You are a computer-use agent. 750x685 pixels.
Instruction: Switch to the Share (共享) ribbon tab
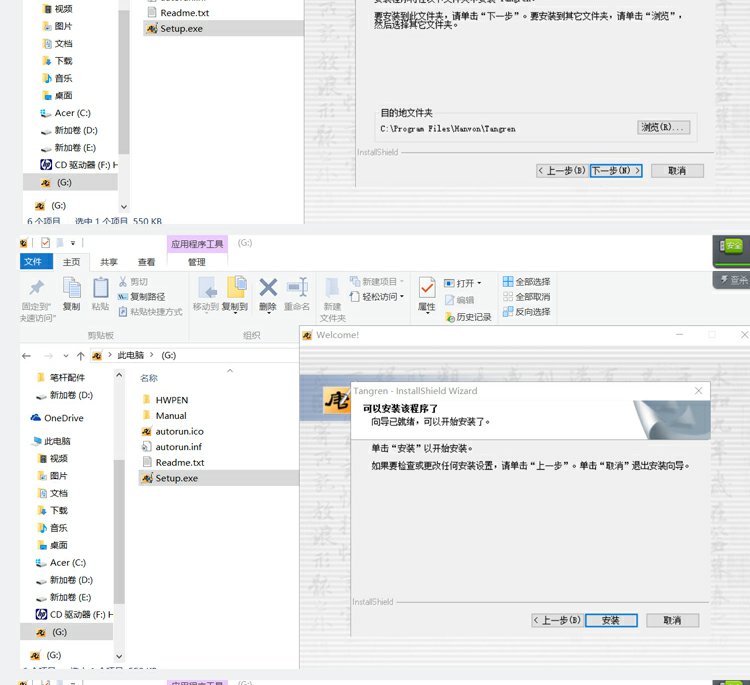click(109, 262)
